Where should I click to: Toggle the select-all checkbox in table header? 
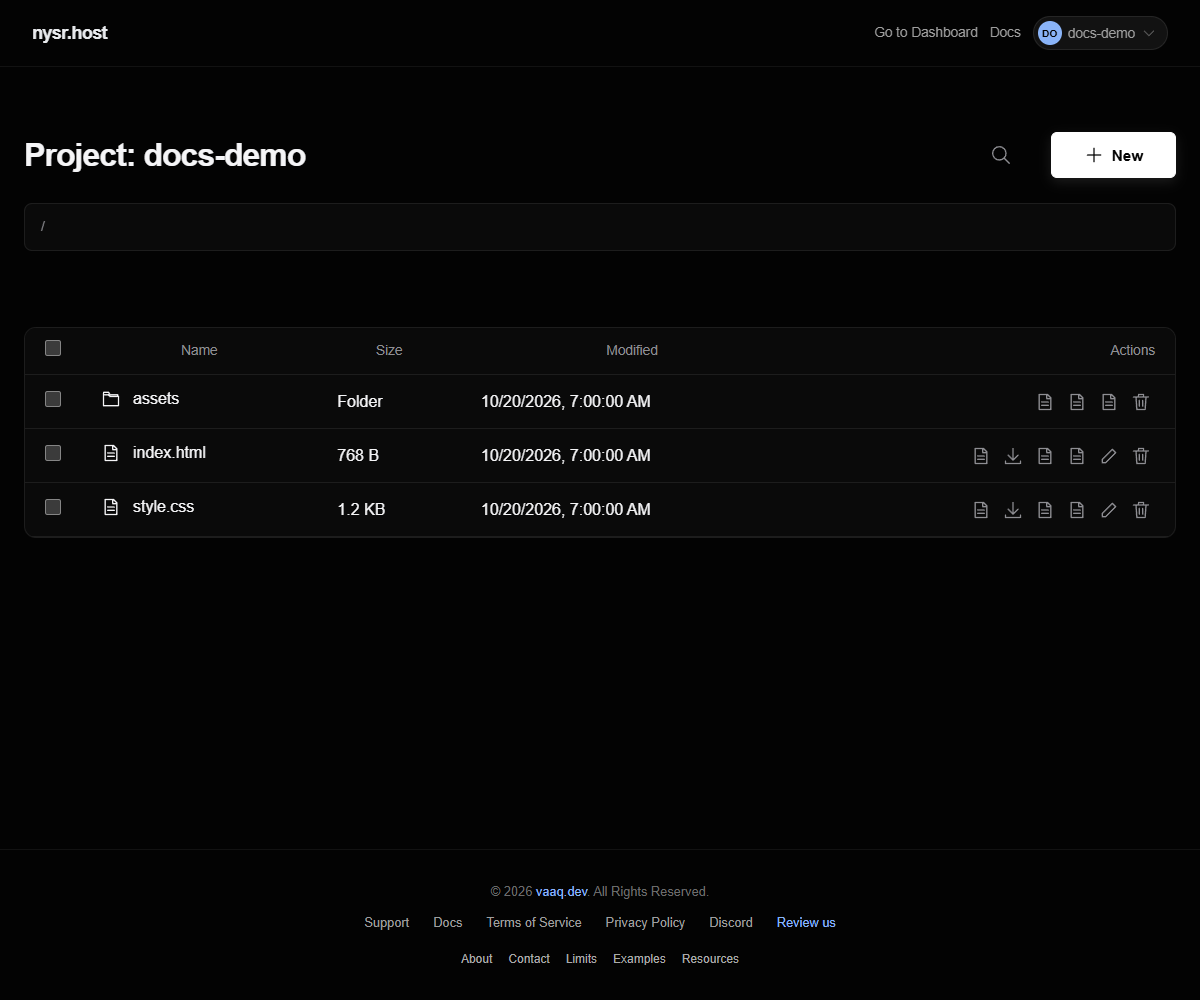tap(53, 348)
